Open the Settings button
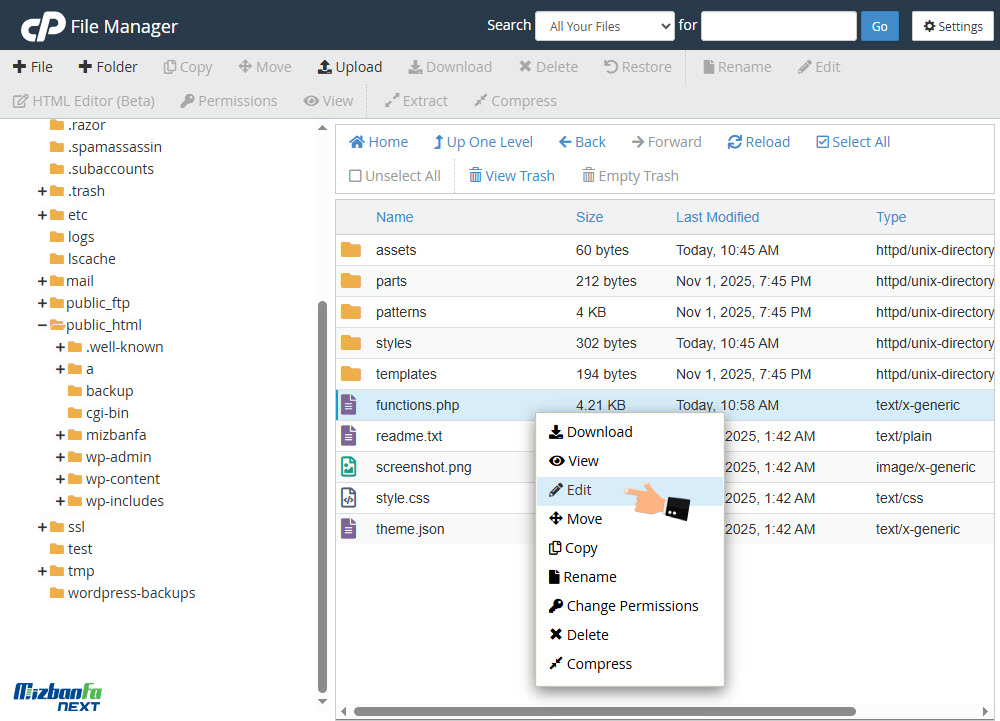 [x=952, y=26]
